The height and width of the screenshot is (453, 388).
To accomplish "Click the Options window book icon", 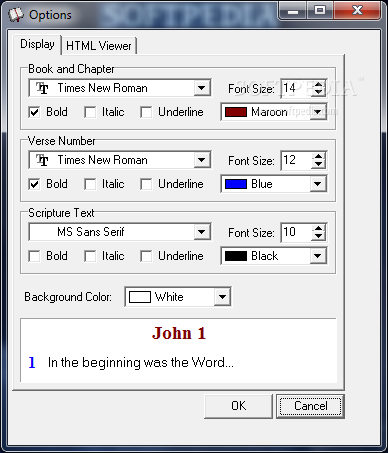I will (x=16, y=15).
